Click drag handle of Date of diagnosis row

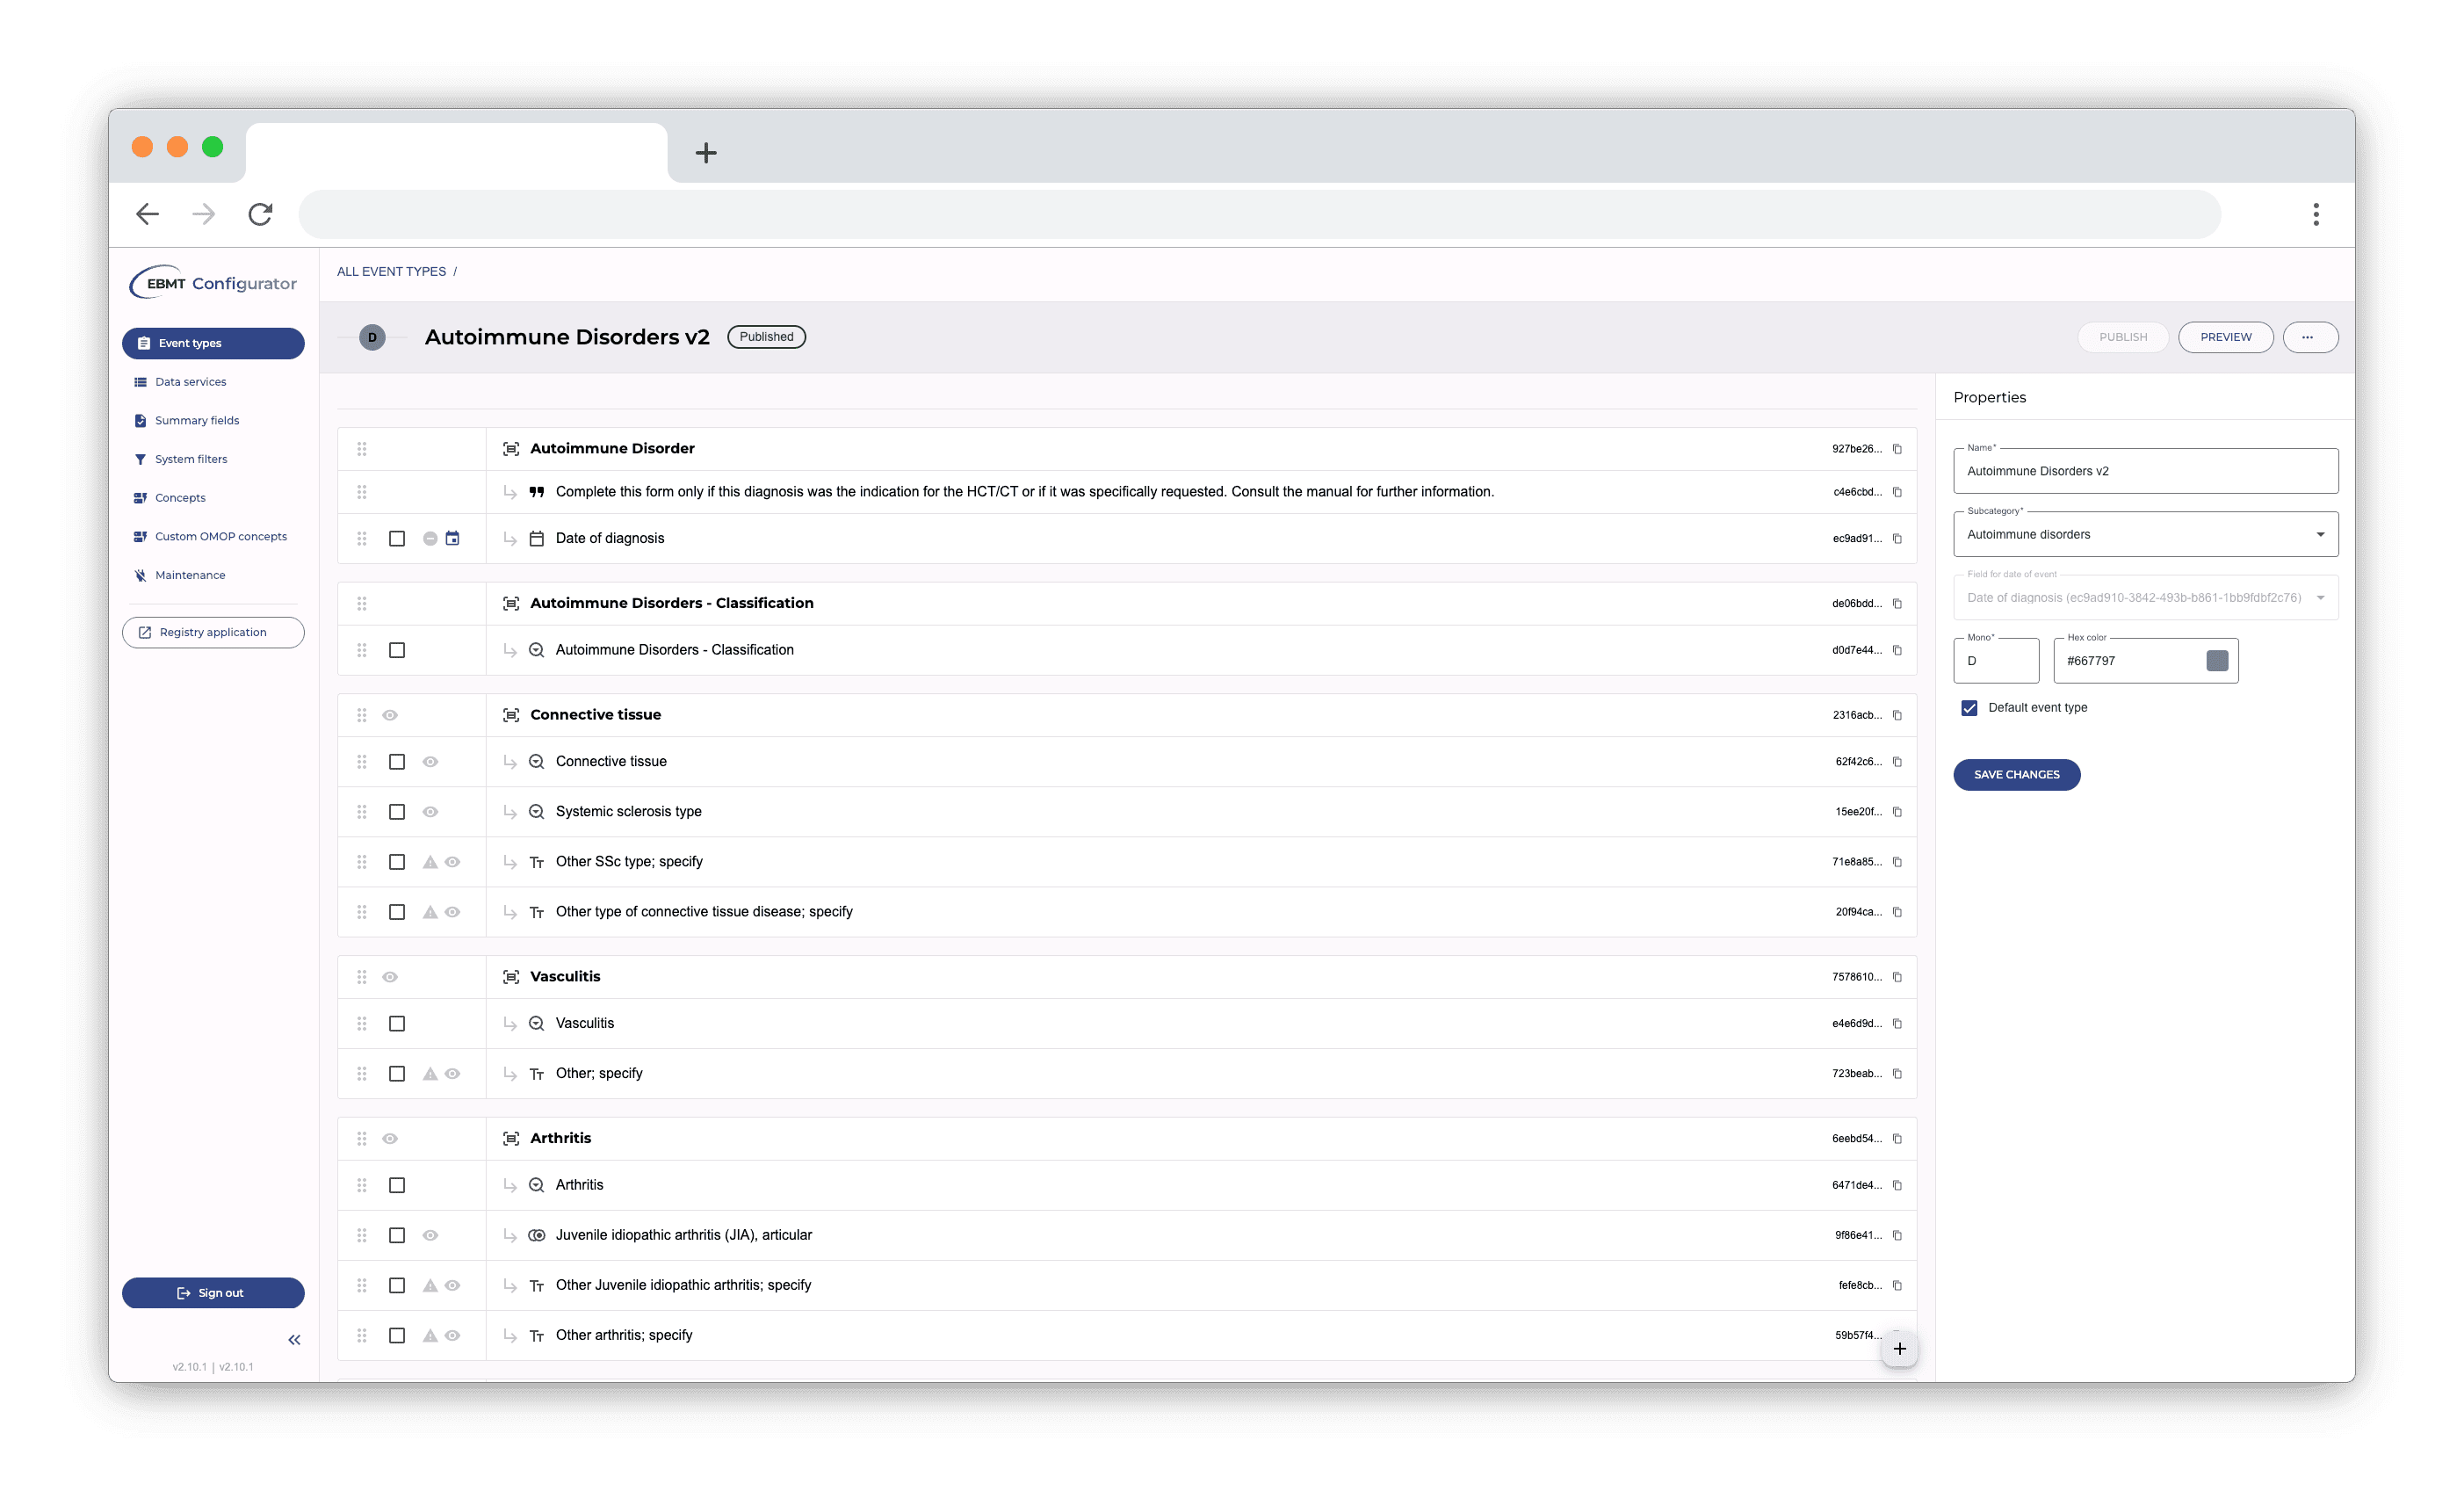tap(362, 538)
